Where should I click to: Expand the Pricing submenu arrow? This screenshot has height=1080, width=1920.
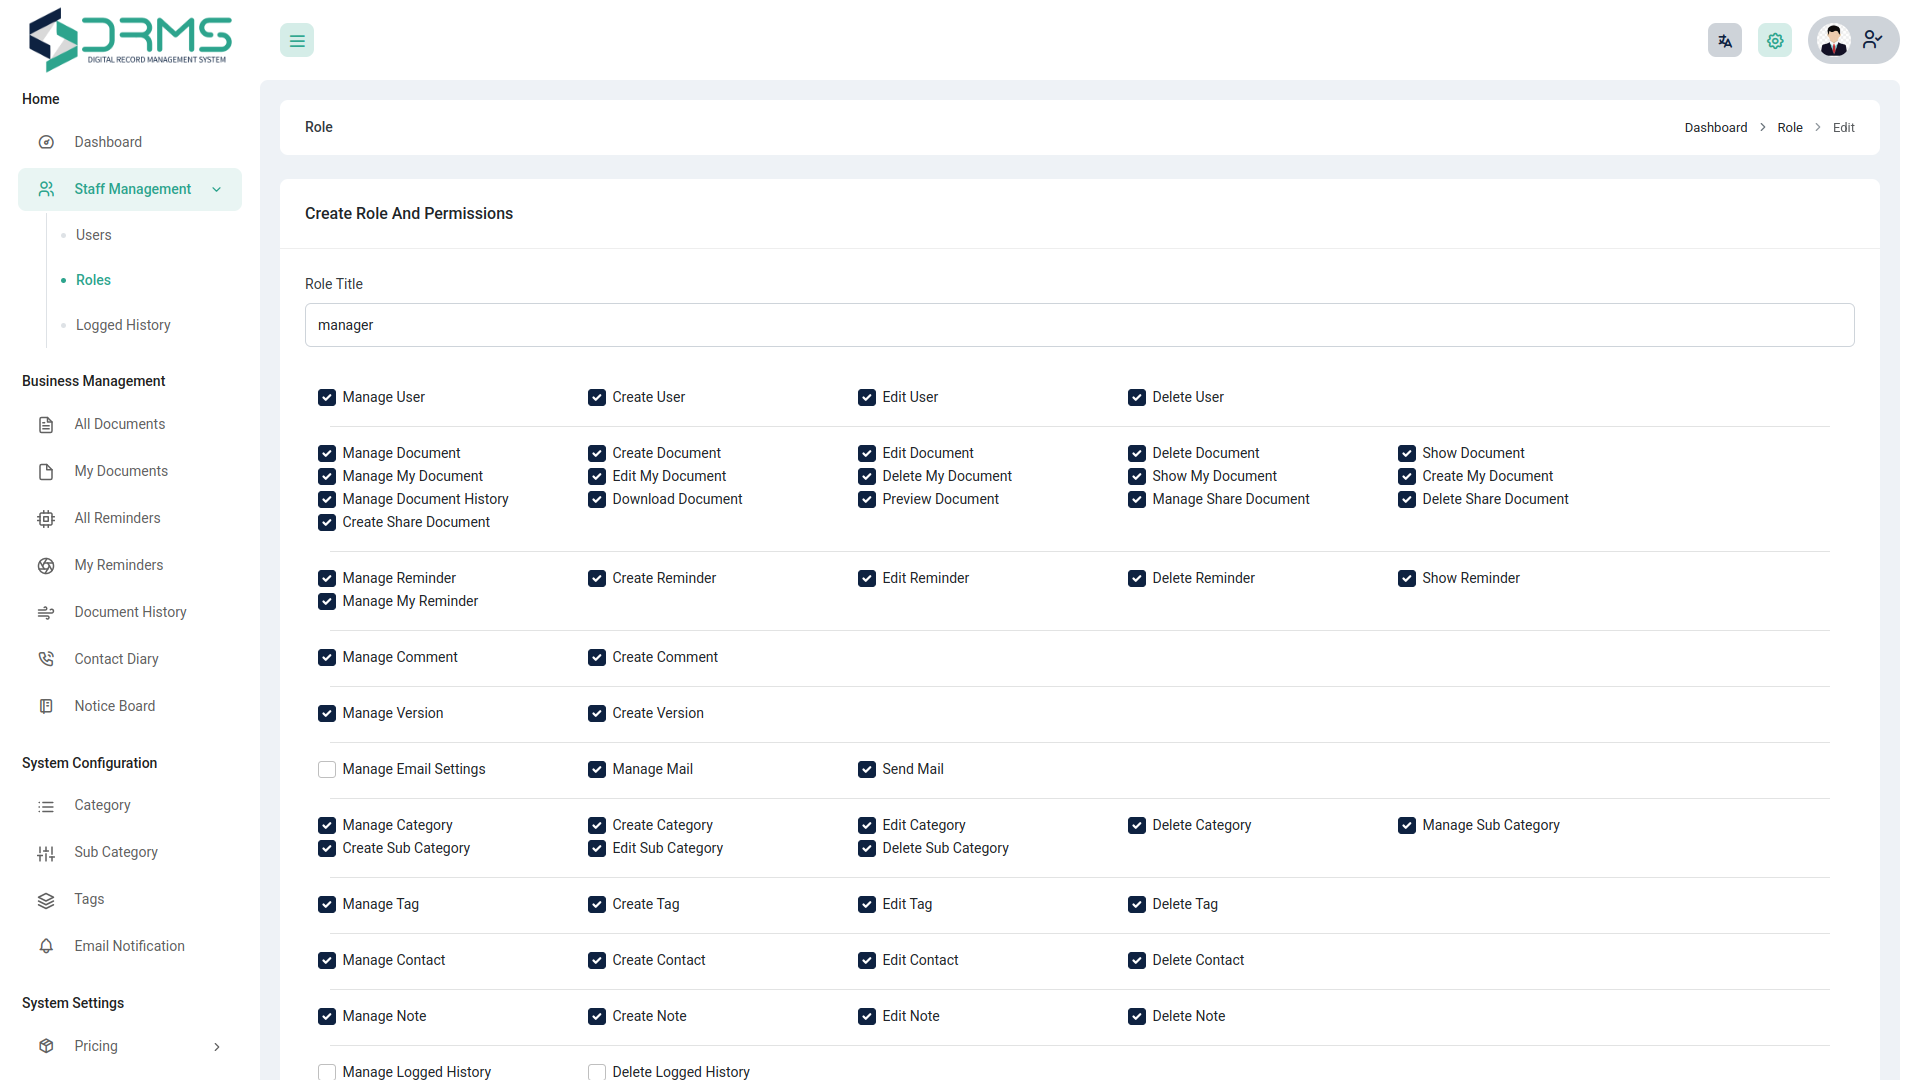tap(216, 1047)
